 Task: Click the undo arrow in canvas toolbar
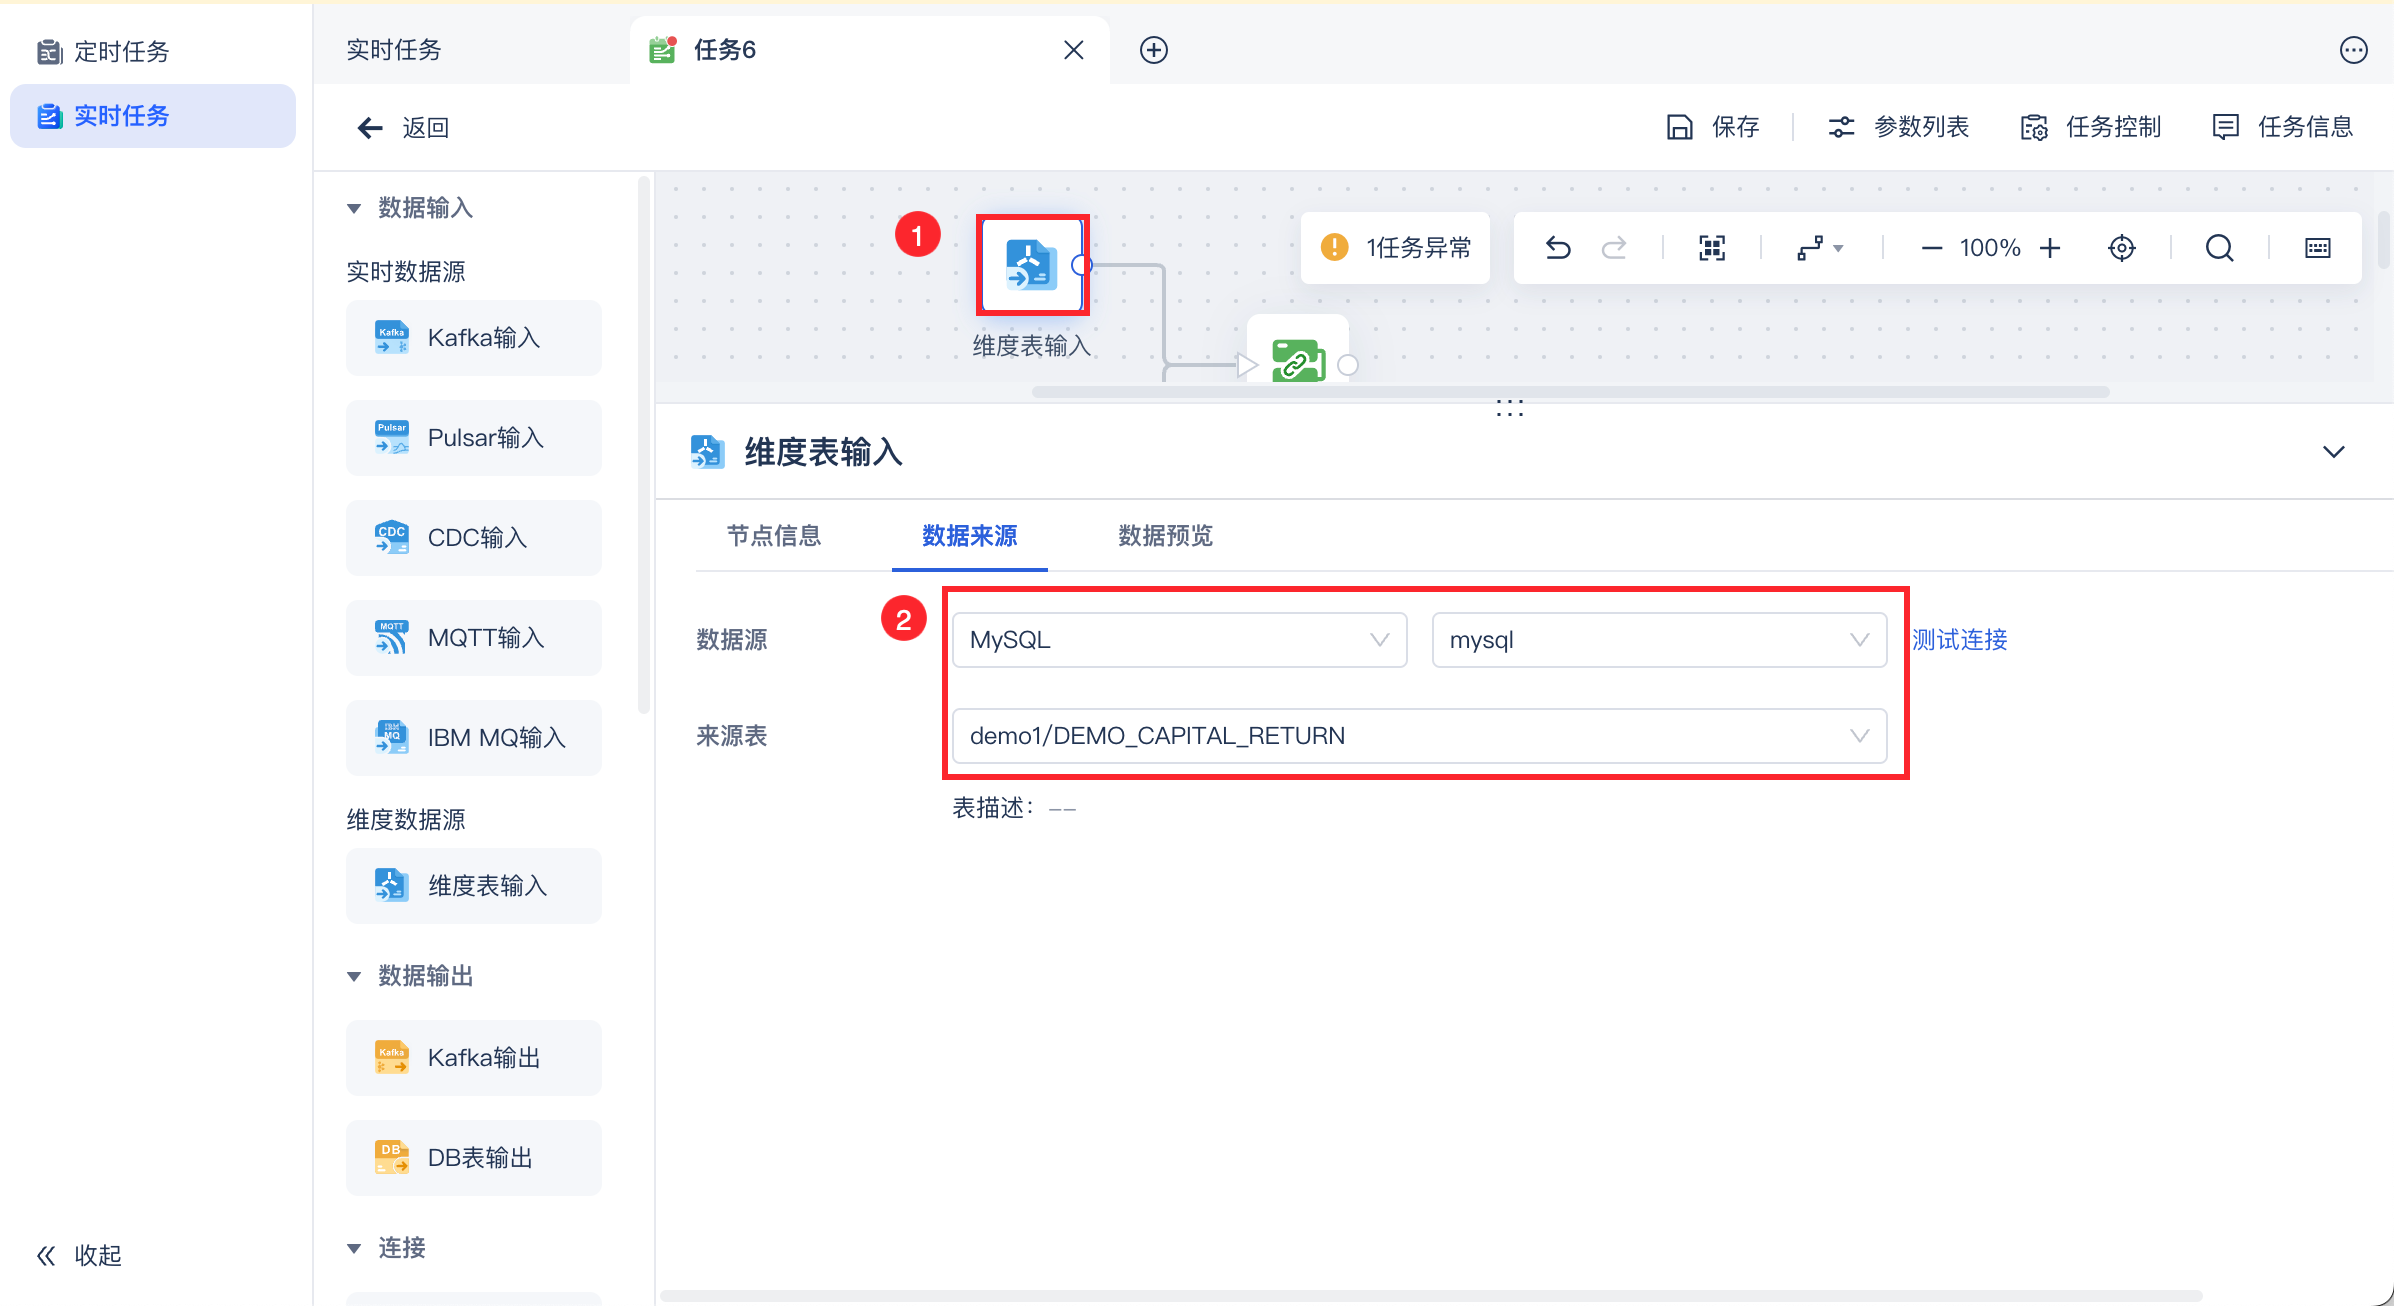coord(1558,248)
